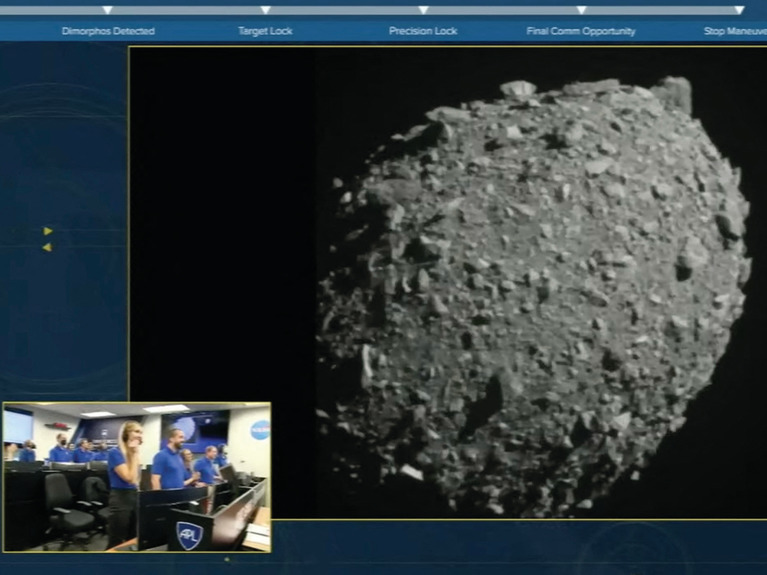The height and width of the screenshot is (575, 767).
Task: Select the Dimorphos Detected label
Action: point(108,31)
